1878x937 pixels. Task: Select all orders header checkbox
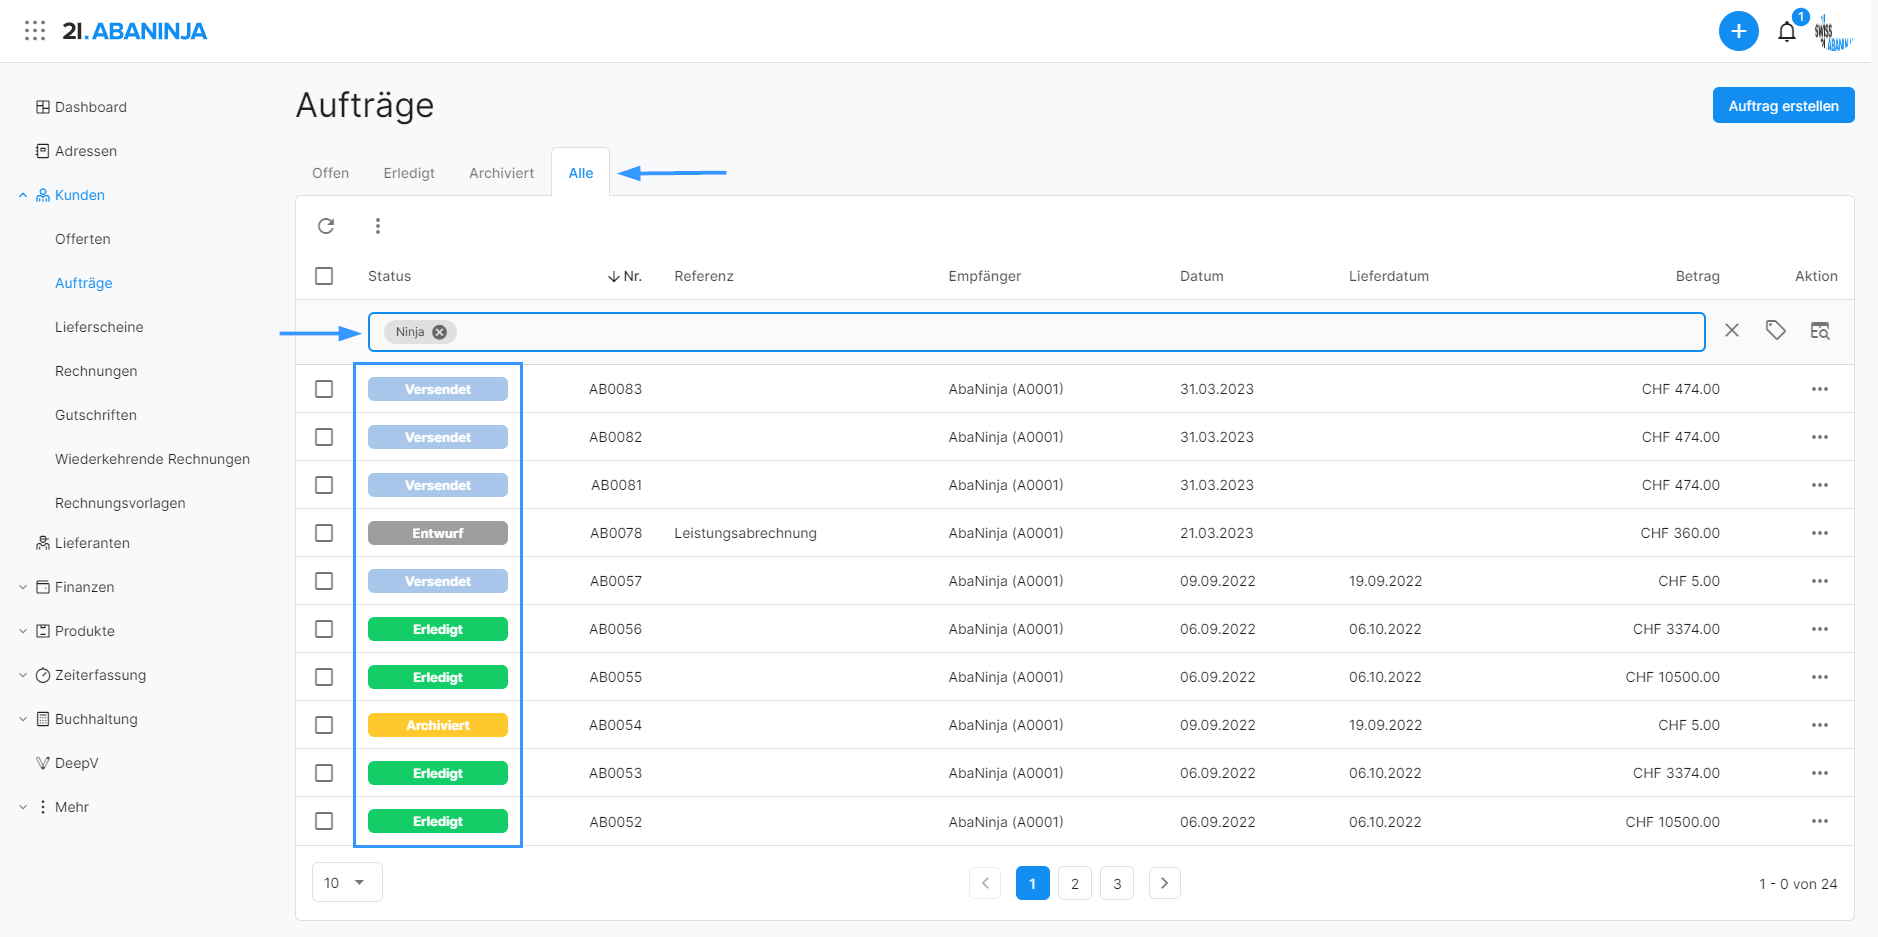[x=324, y=276]
